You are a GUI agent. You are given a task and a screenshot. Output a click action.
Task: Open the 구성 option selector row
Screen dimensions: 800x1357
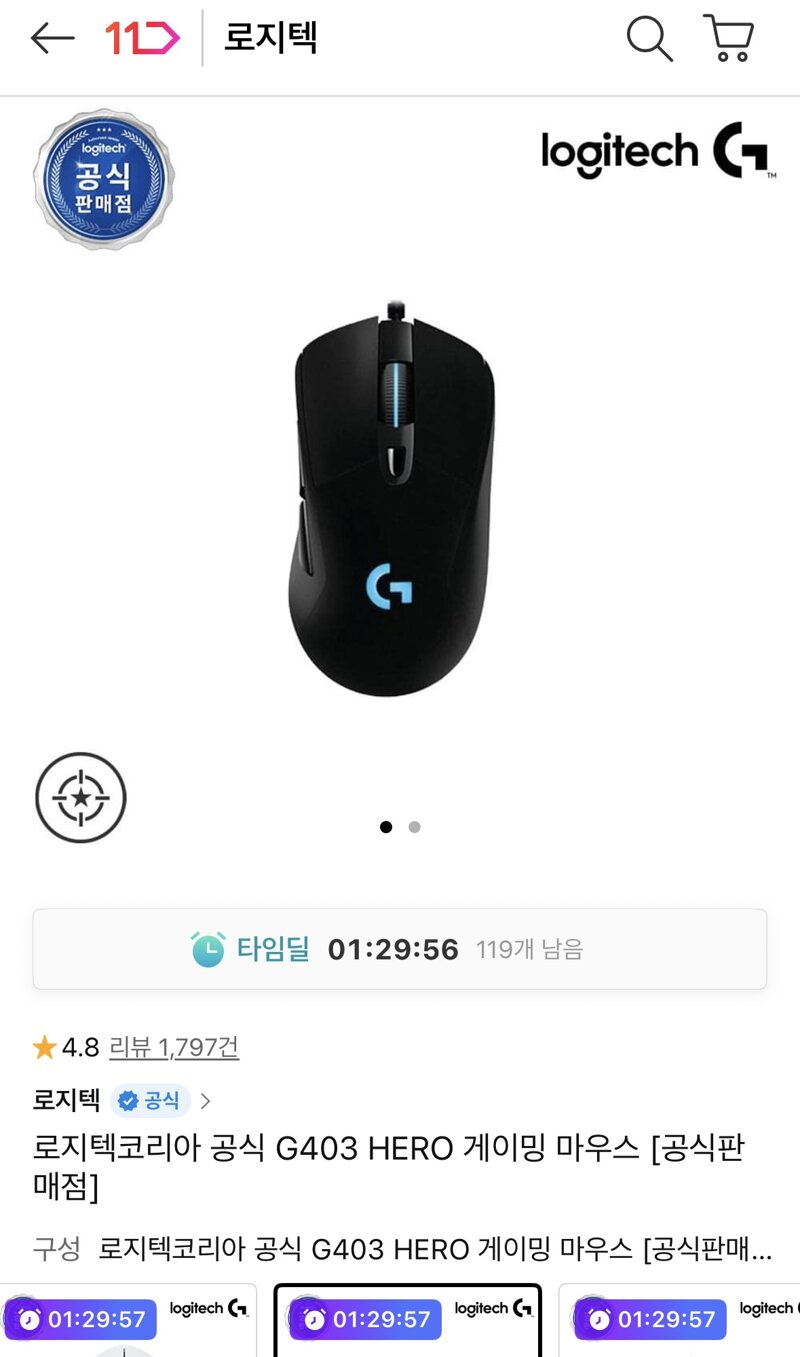(402, 1249)
